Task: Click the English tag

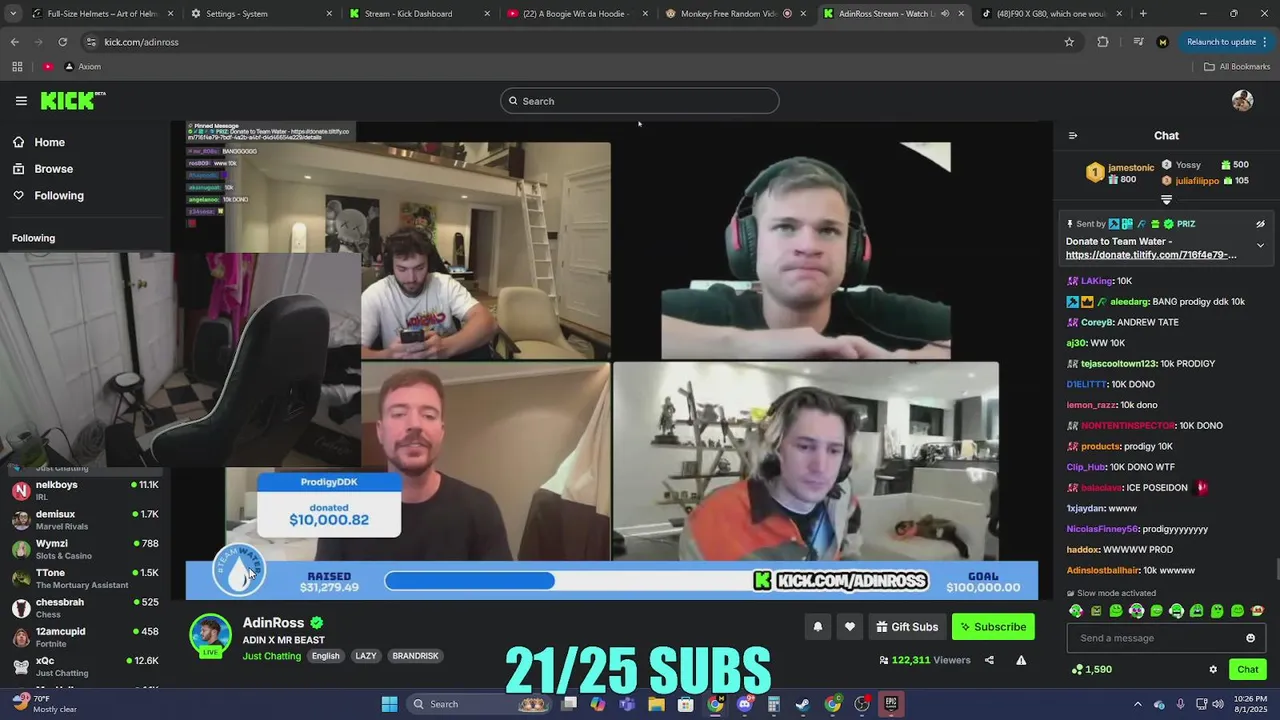Action: point(325,656)
